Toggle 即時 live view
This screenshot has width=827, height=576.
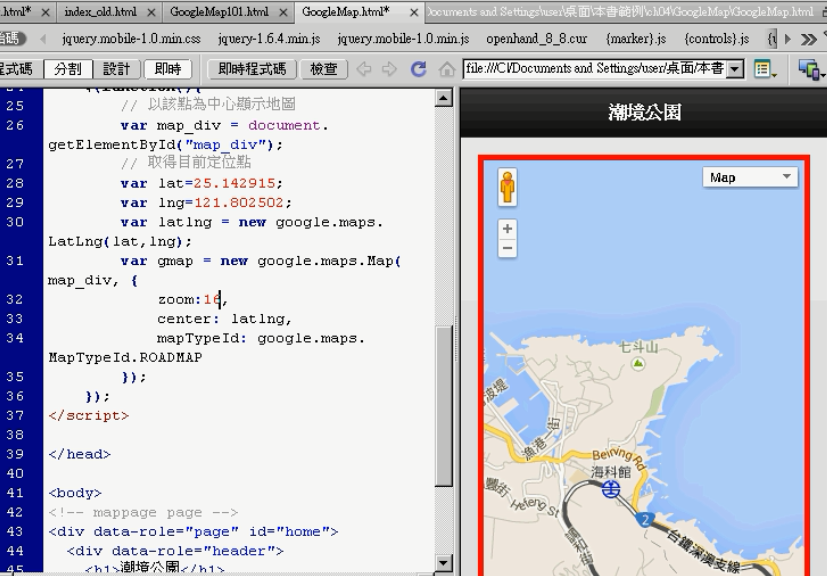[168, 69]
